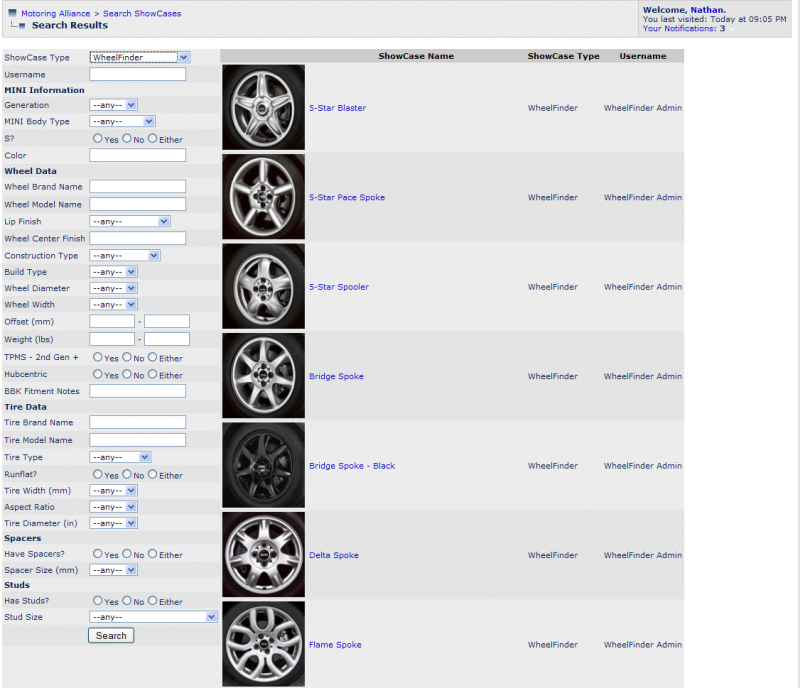Open the Delta Spoke showcase link
The image size is (800, 688).
pos(333,555)
